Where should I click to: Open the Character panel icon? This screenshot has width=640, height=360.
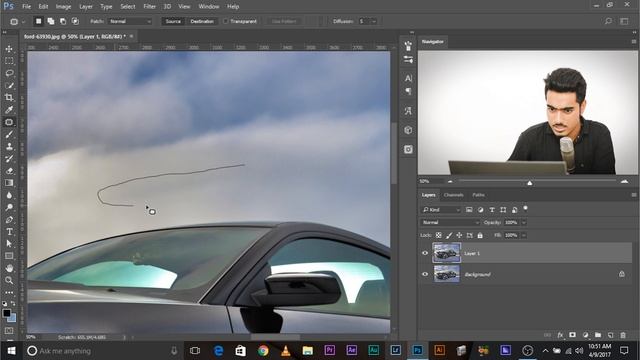click(408, 78)
